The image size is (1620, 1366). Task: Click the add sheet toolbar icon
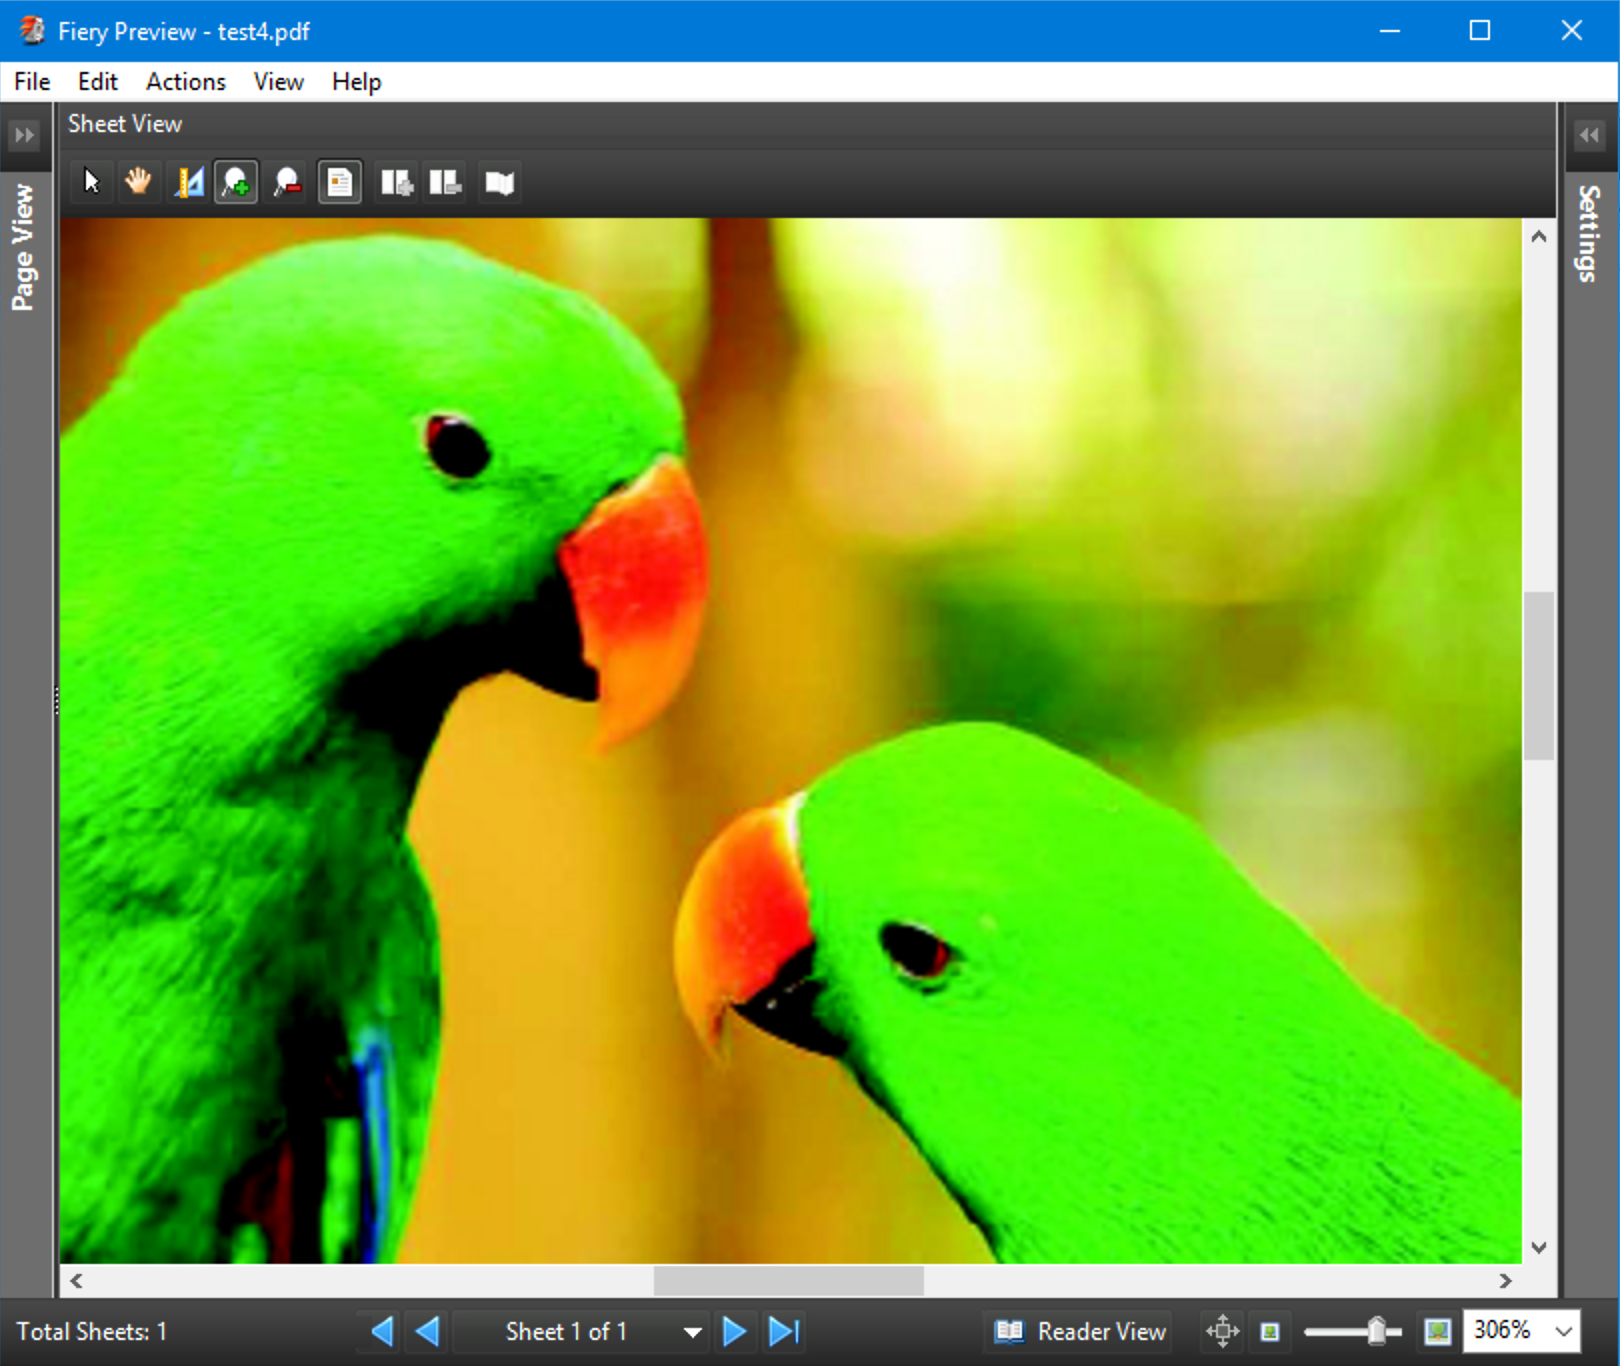396,182
